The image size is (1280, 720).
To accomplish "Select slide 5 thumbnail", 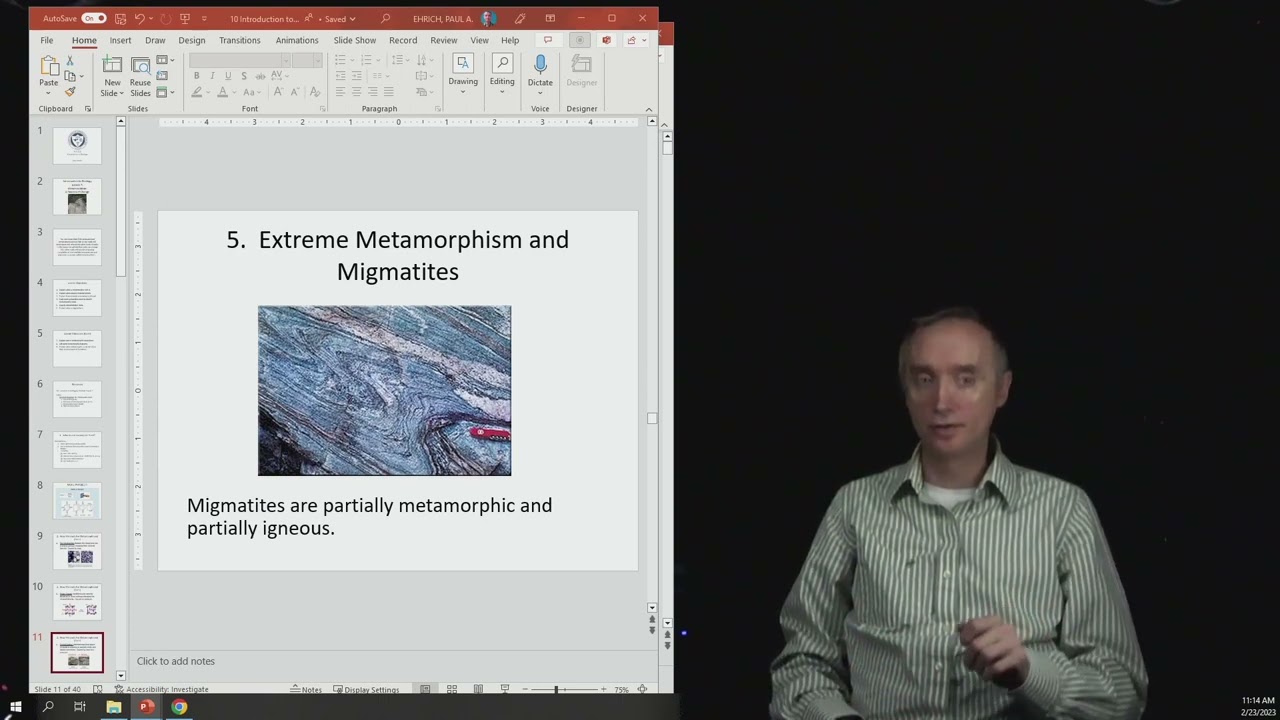I will tap(77, 348).
